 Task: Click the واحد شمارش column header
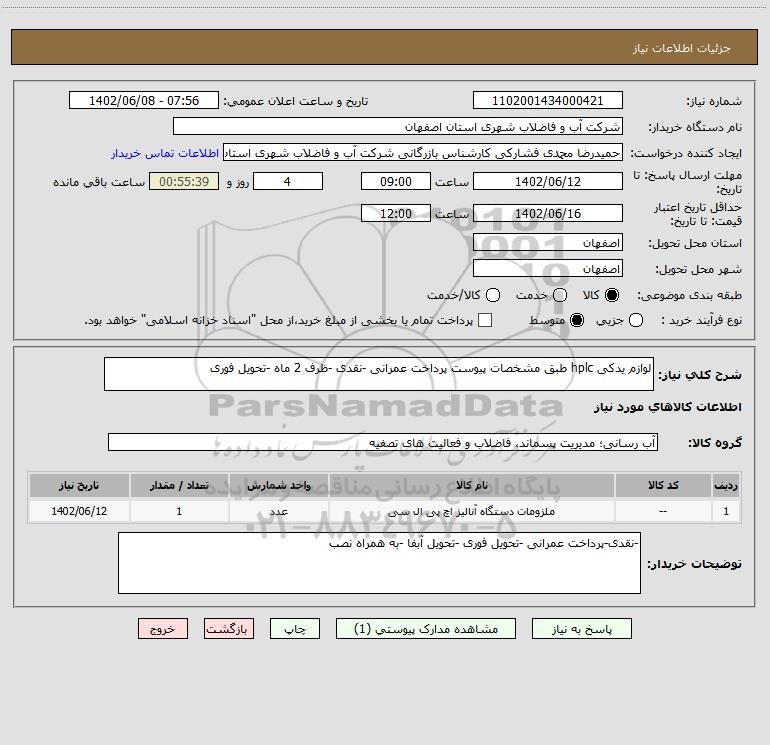pos(278,485)
